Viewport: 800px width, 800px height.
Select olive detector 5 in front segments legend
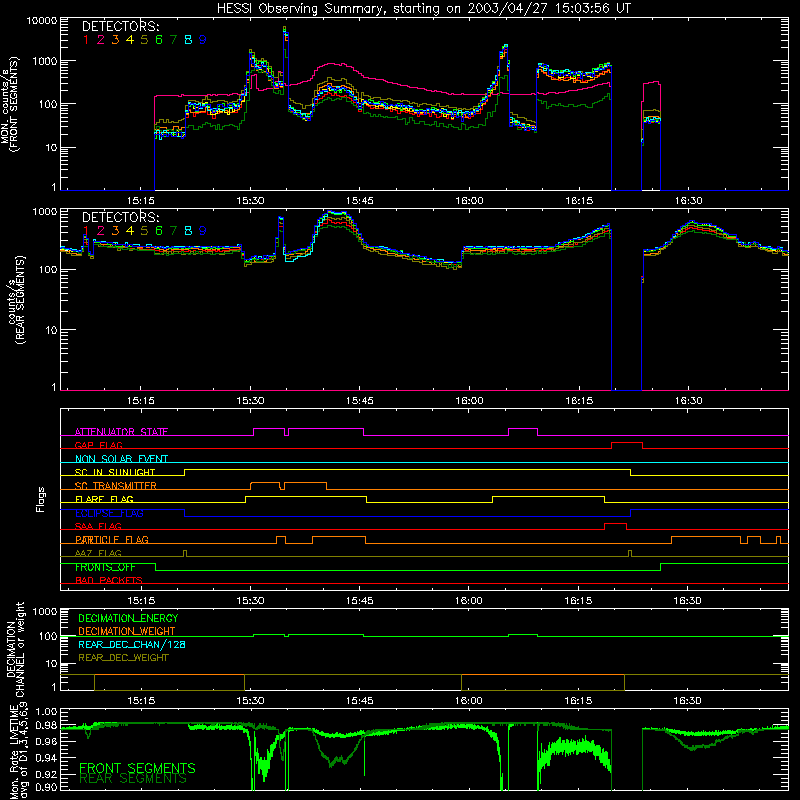tap(144, 40)
